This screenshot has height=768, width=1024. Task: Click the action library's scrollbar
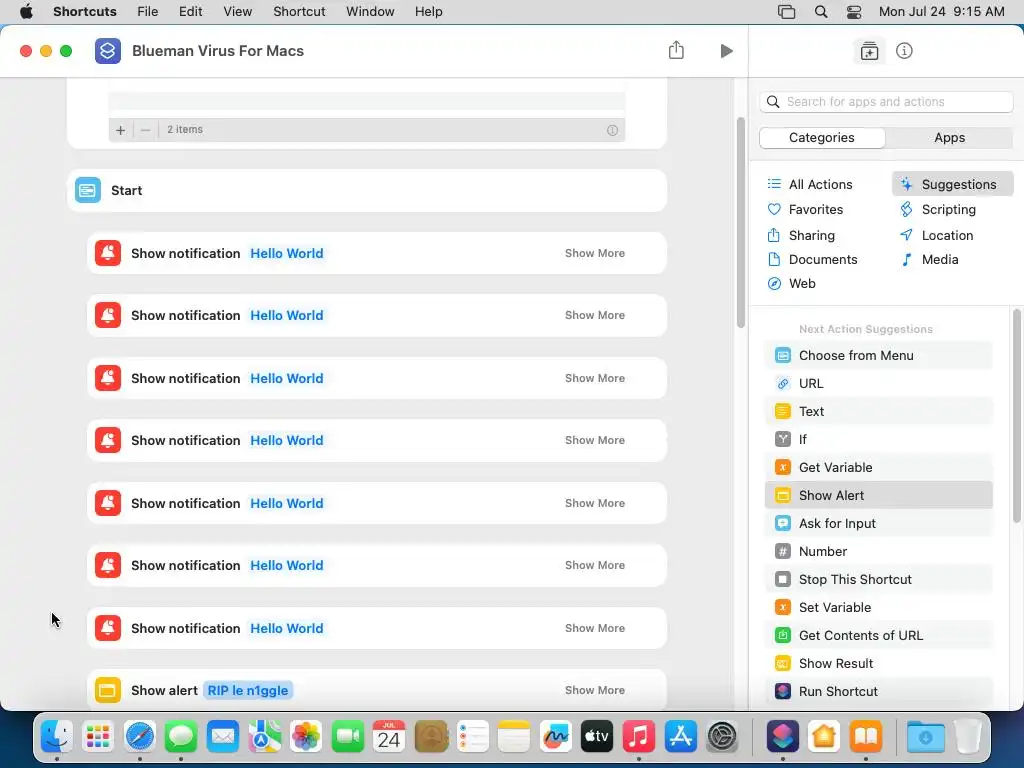(x=1017, y=416)
